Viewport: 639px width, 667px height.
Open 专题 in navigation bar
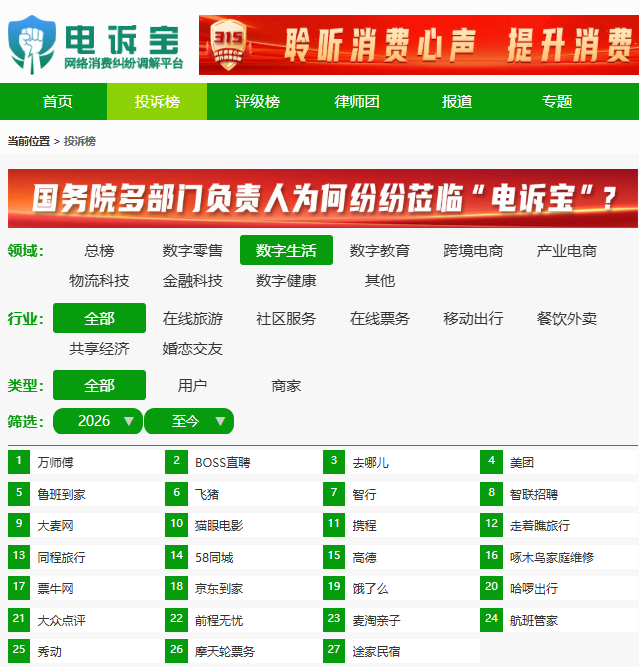[556, 102]
